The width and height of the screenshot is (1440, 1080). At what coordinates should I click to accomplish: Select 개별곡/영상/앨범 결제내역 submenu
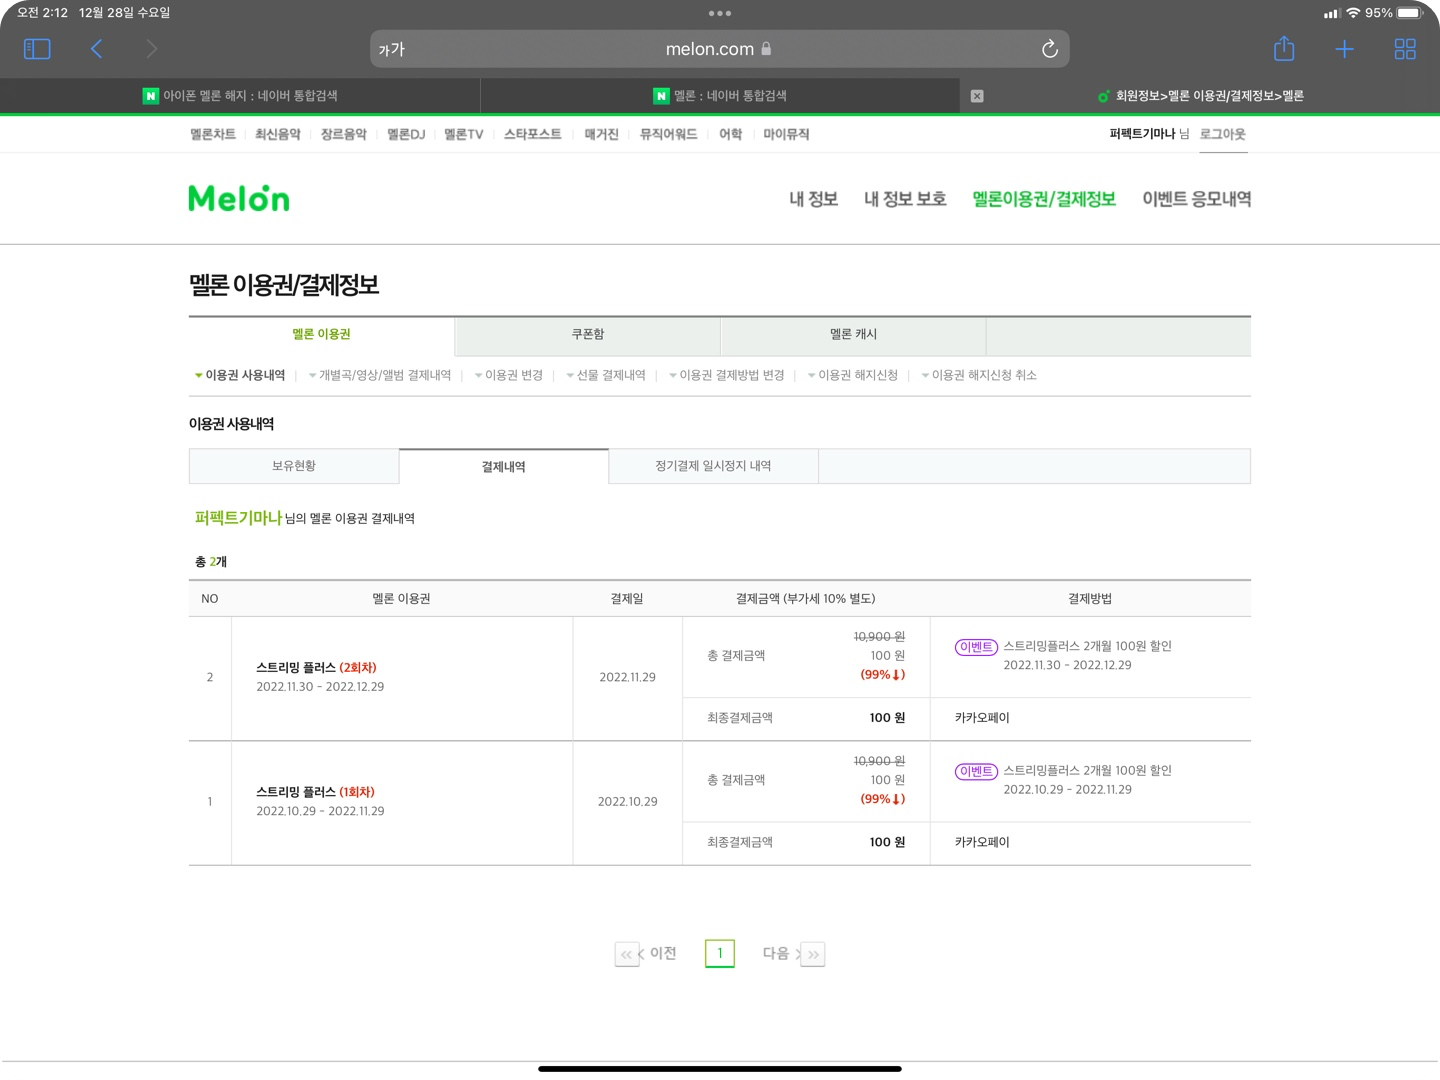pyautogui.click(x=385, y=375)
